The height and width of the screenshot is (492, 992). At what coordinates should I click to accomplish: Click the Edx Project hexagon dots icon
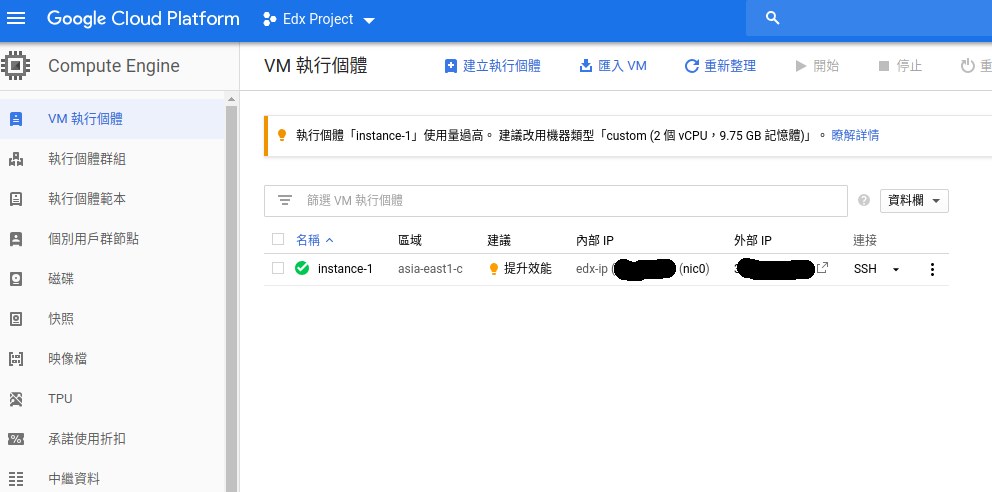click(x=270, y=19)
